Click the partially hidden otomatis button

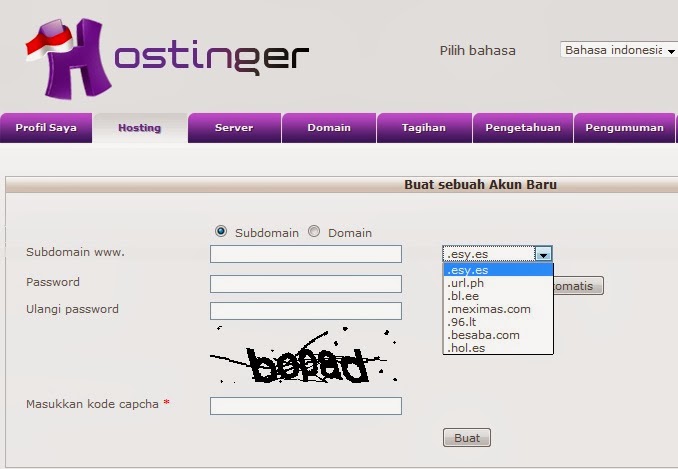pos(579,286)
